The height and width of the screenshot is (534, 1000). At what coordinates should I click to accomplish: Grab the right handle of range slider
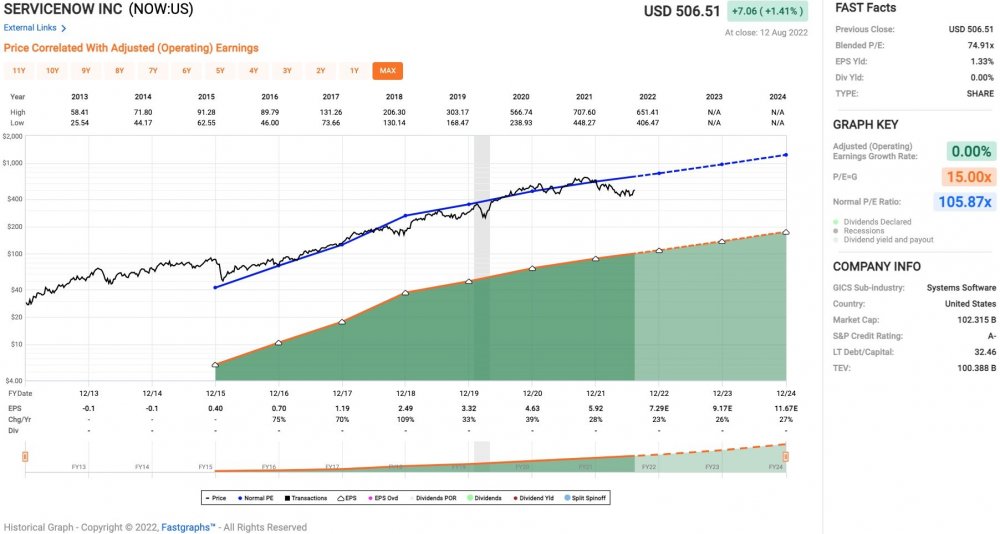(x=786, y=457)
